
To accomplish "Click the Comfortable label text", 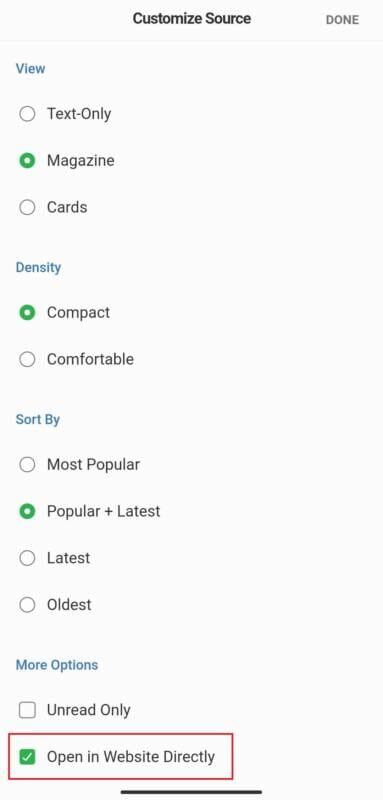I will [x=90, y=359].
